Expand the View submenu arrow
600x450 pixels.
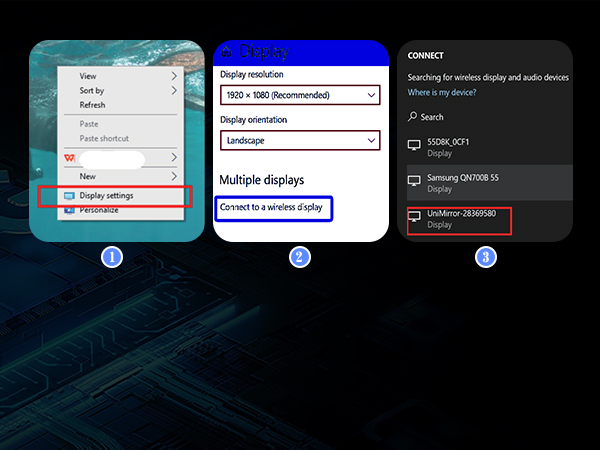(x=174, y=75)
